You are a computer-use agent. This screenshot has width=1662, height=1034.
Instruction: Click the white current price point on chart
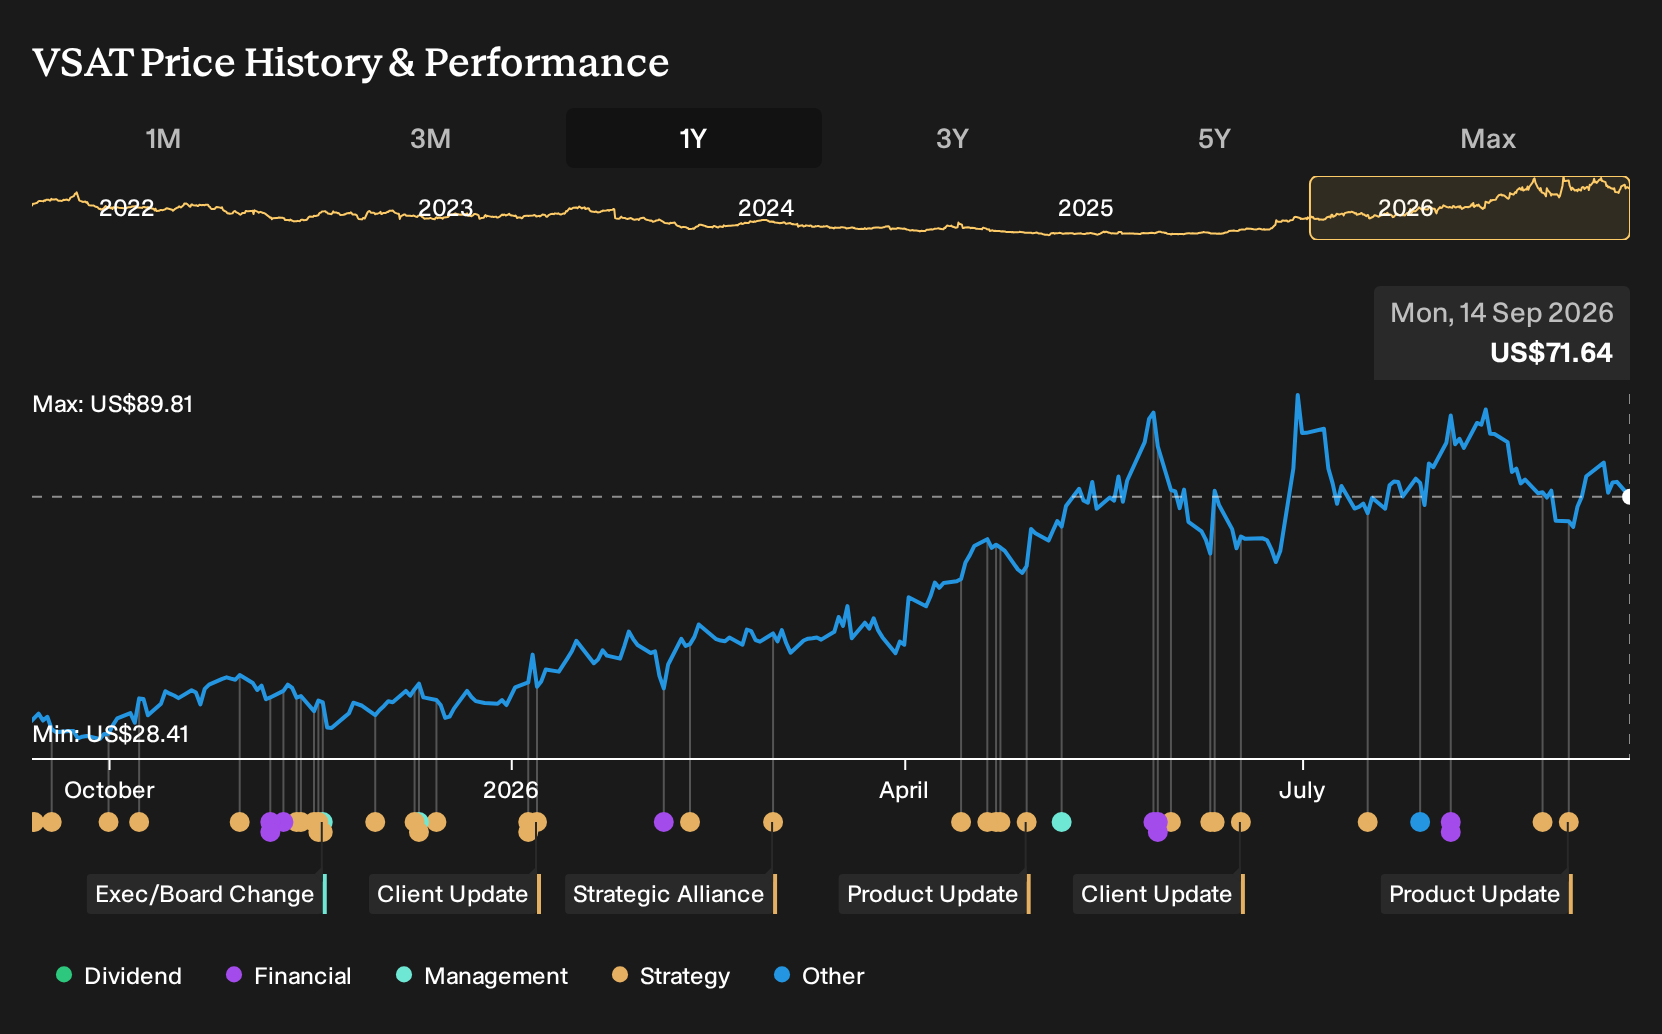1628,497
